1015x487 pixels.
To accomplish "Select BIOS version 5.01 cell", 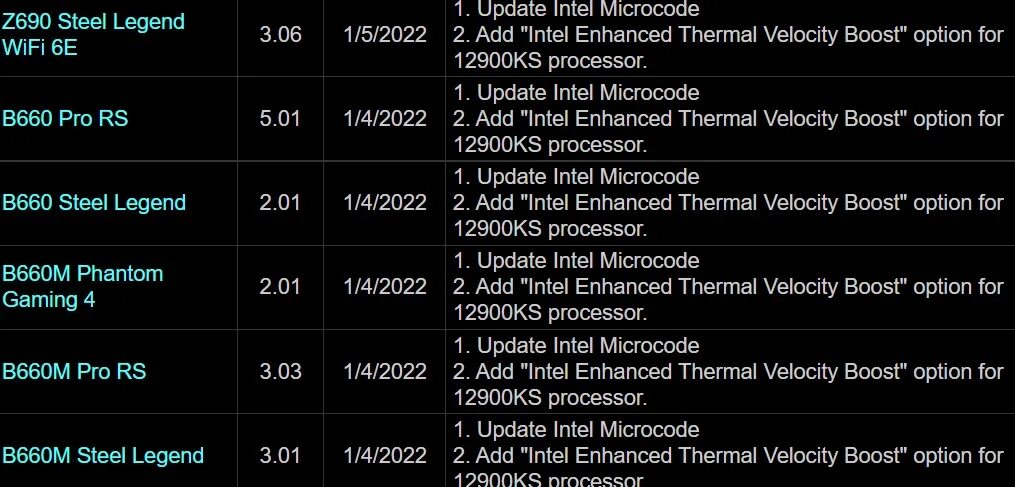I will coord(280,119).
